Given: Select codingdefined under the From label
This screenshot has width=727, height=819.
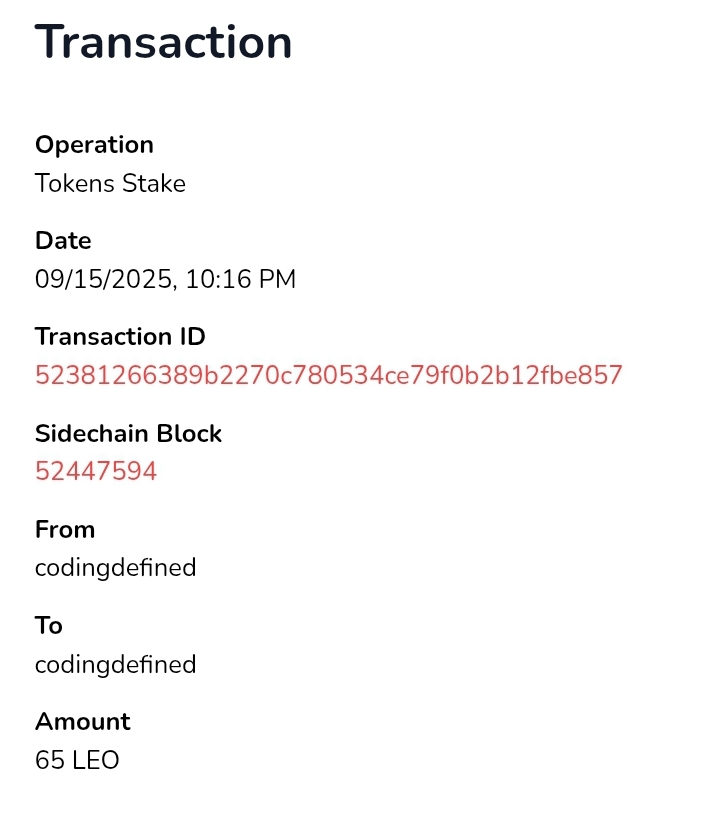Looking at the screenshot, I should coord(115,569).
